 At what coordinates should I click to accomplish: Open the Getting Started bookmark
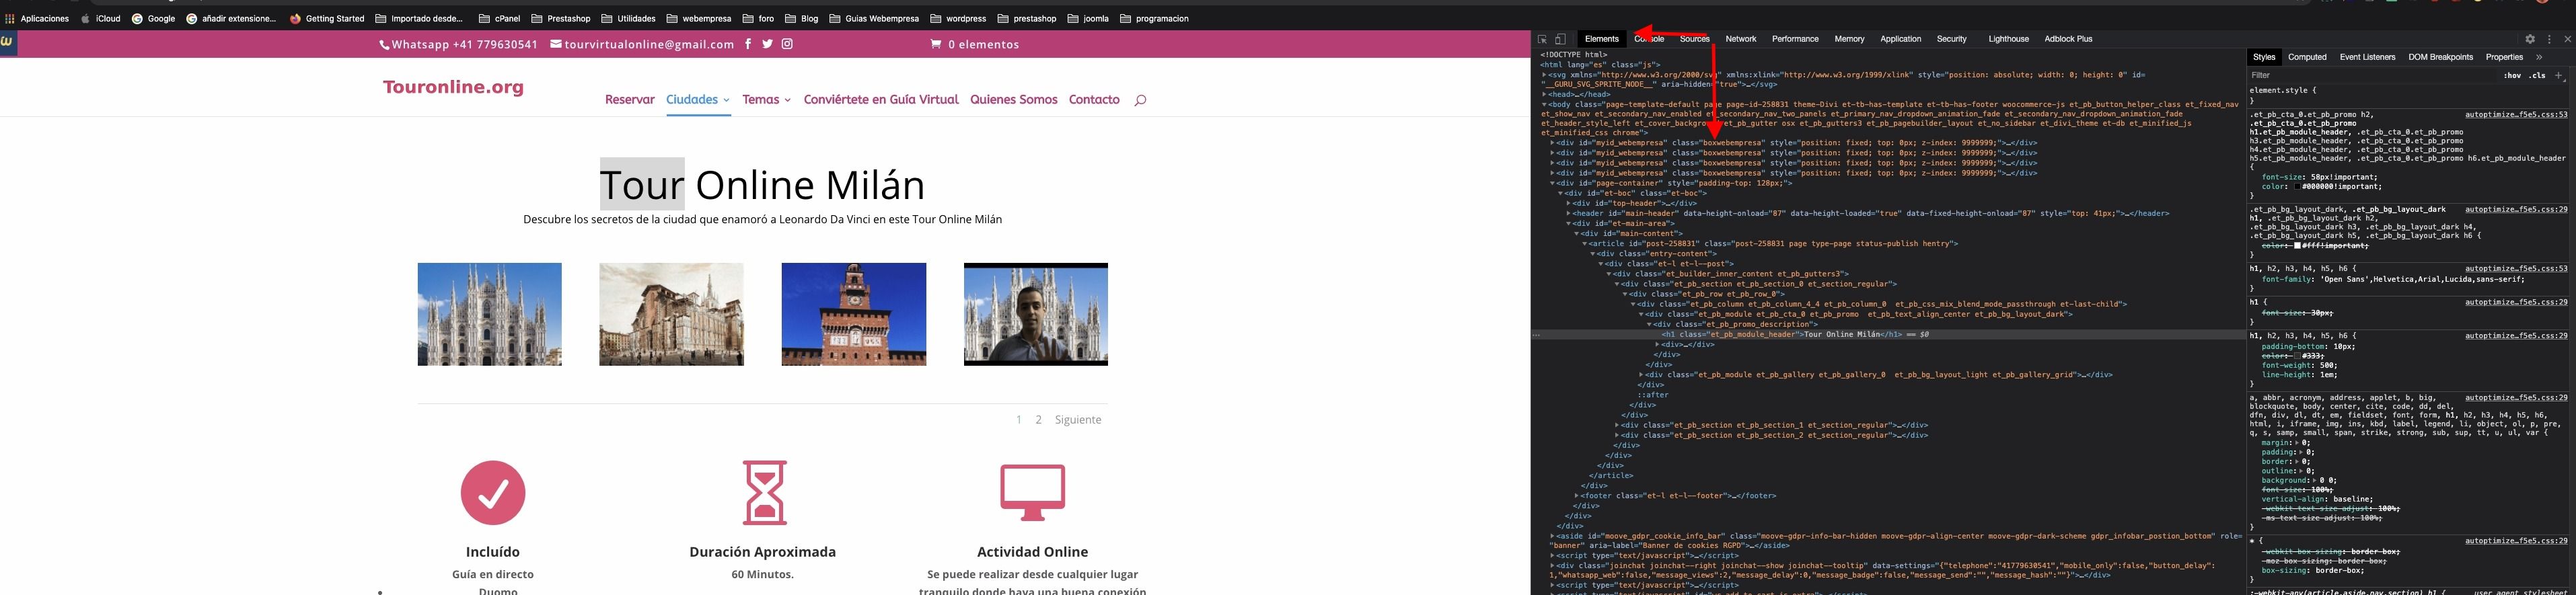[x=327, y=18]
